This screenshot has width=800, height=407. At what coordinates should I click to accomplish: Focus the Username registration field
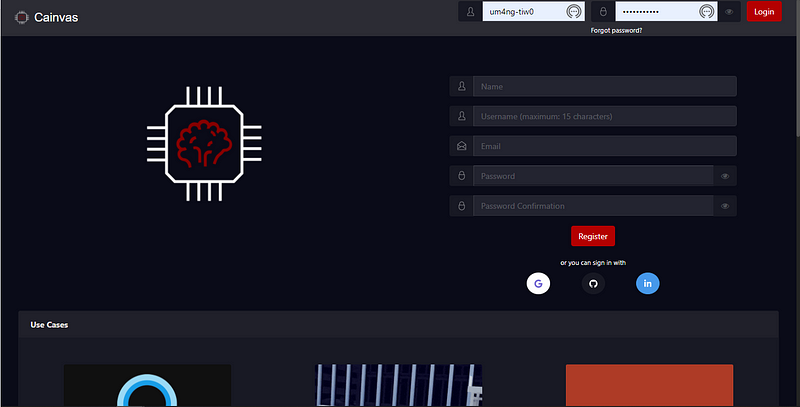click(605, 116)
